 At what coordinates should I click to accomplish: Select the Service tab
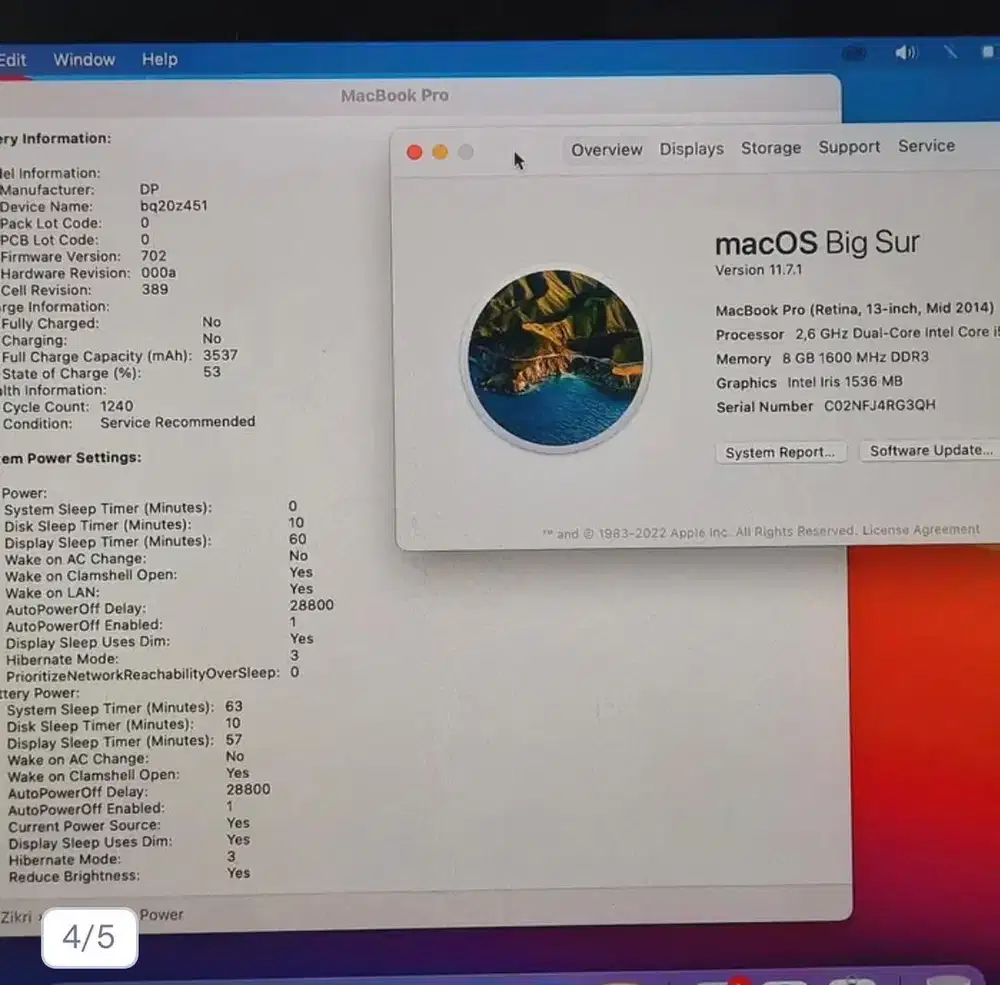tap(925, 148)
